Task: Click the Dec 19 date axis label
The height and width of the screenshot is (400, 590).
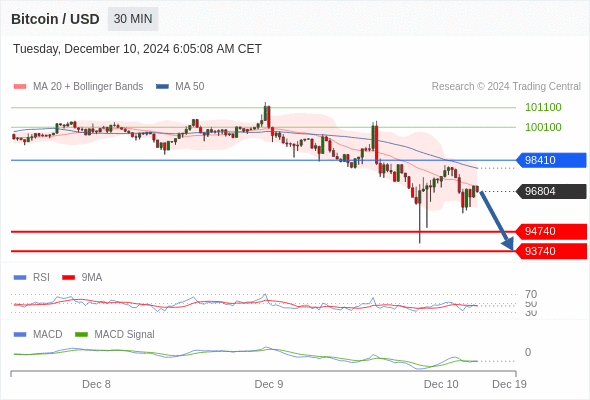Action: tap(509, 385)
